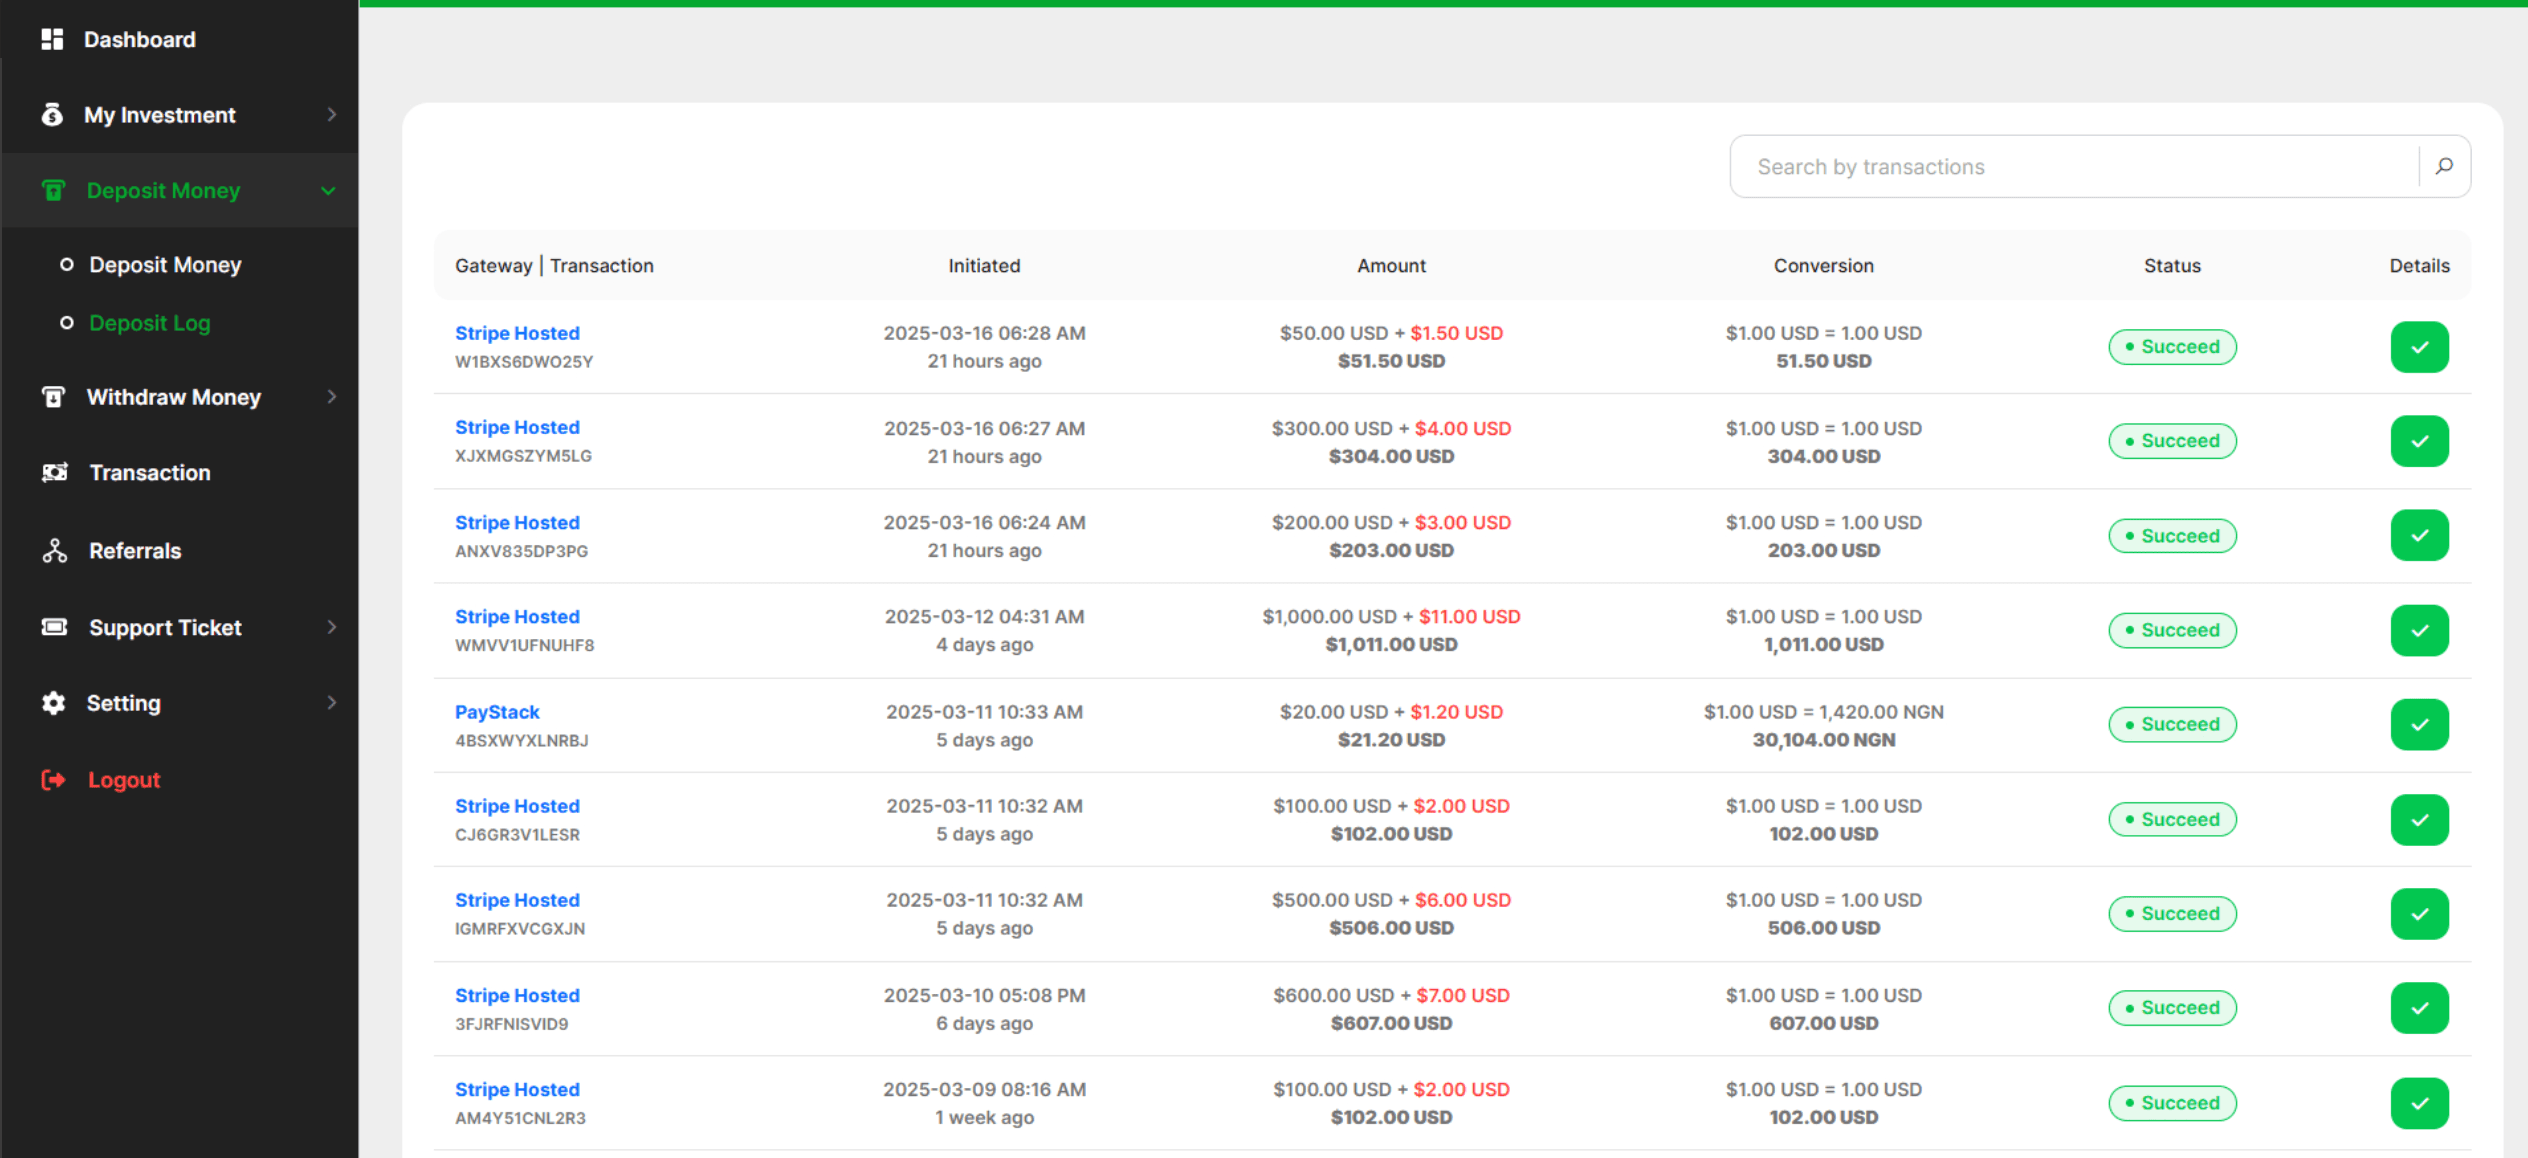Viewport: 2528px width, 1158px height.
Task: Click the Transaction sidebar icon
Action: (54, 472)
